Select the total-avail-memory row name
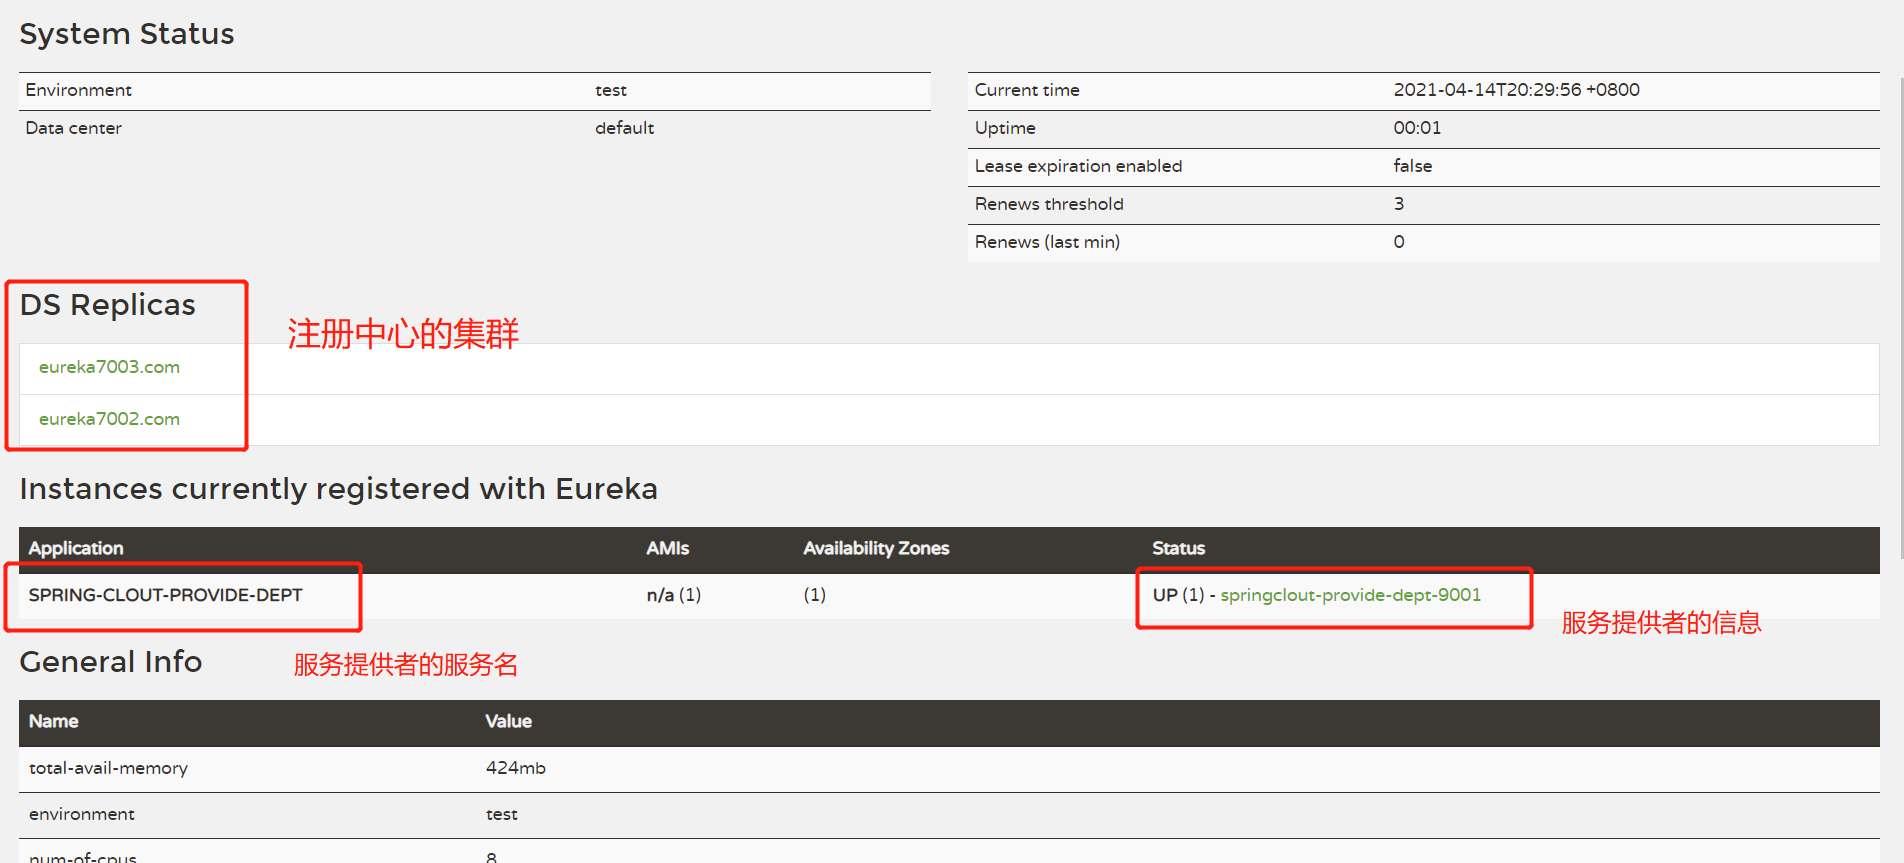1904x863 pixels. coord(108,768)
